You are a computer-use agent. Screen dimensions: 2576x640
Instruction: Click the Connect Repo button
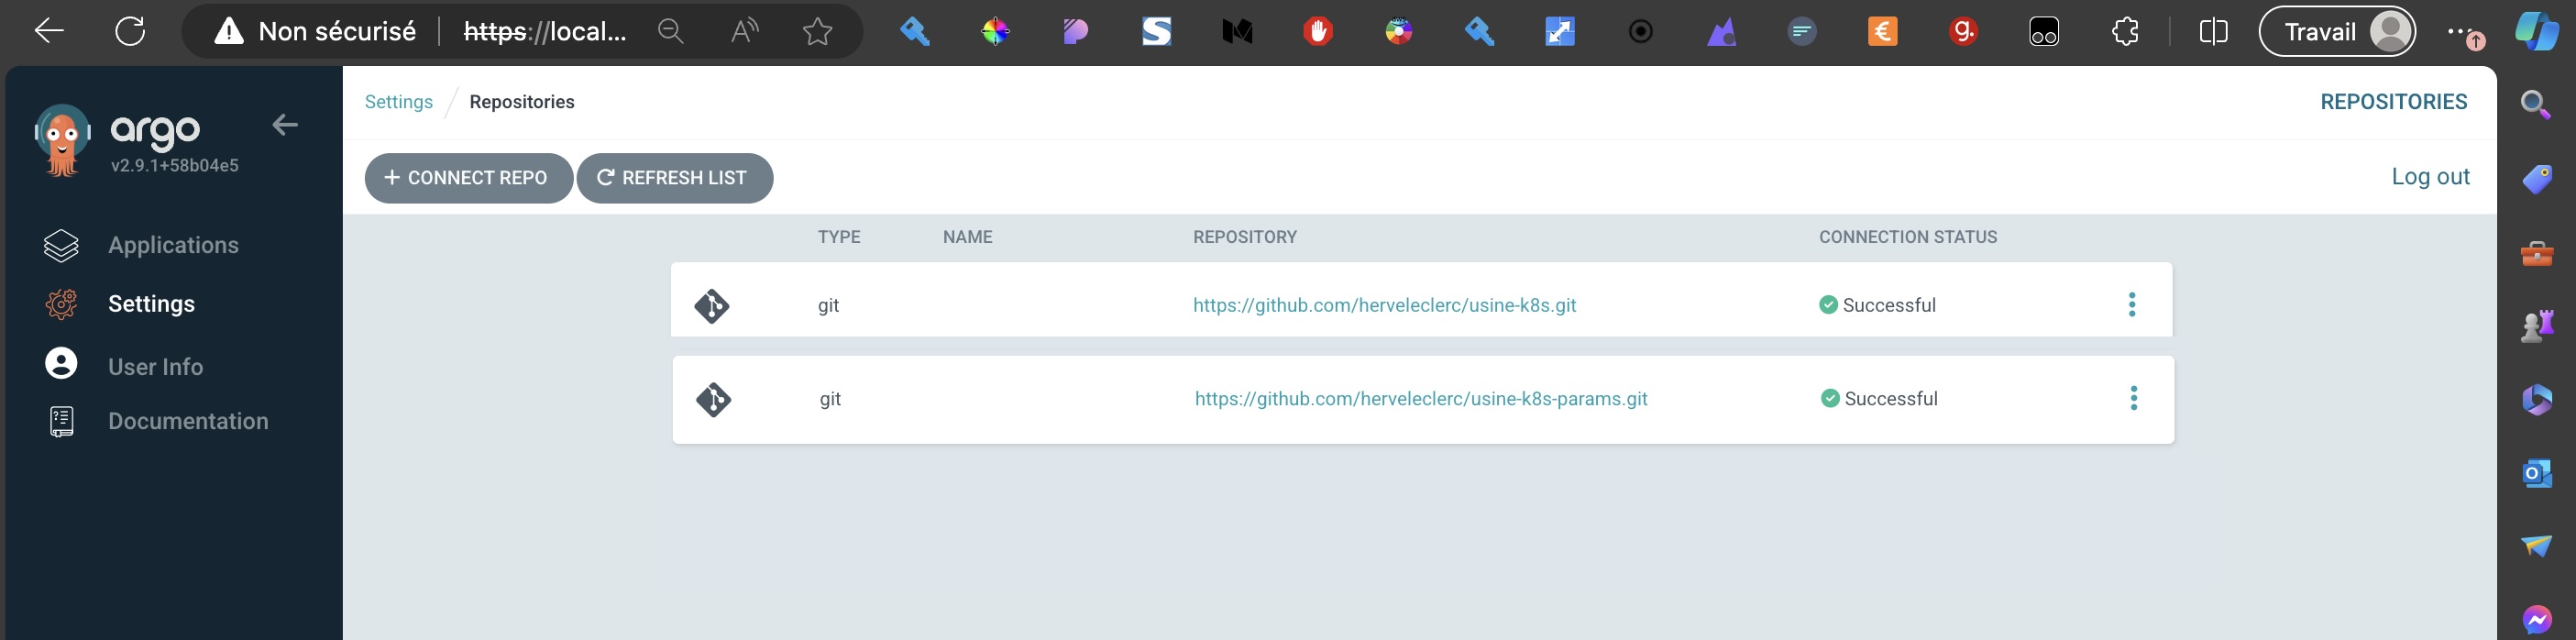click(467, 178)
